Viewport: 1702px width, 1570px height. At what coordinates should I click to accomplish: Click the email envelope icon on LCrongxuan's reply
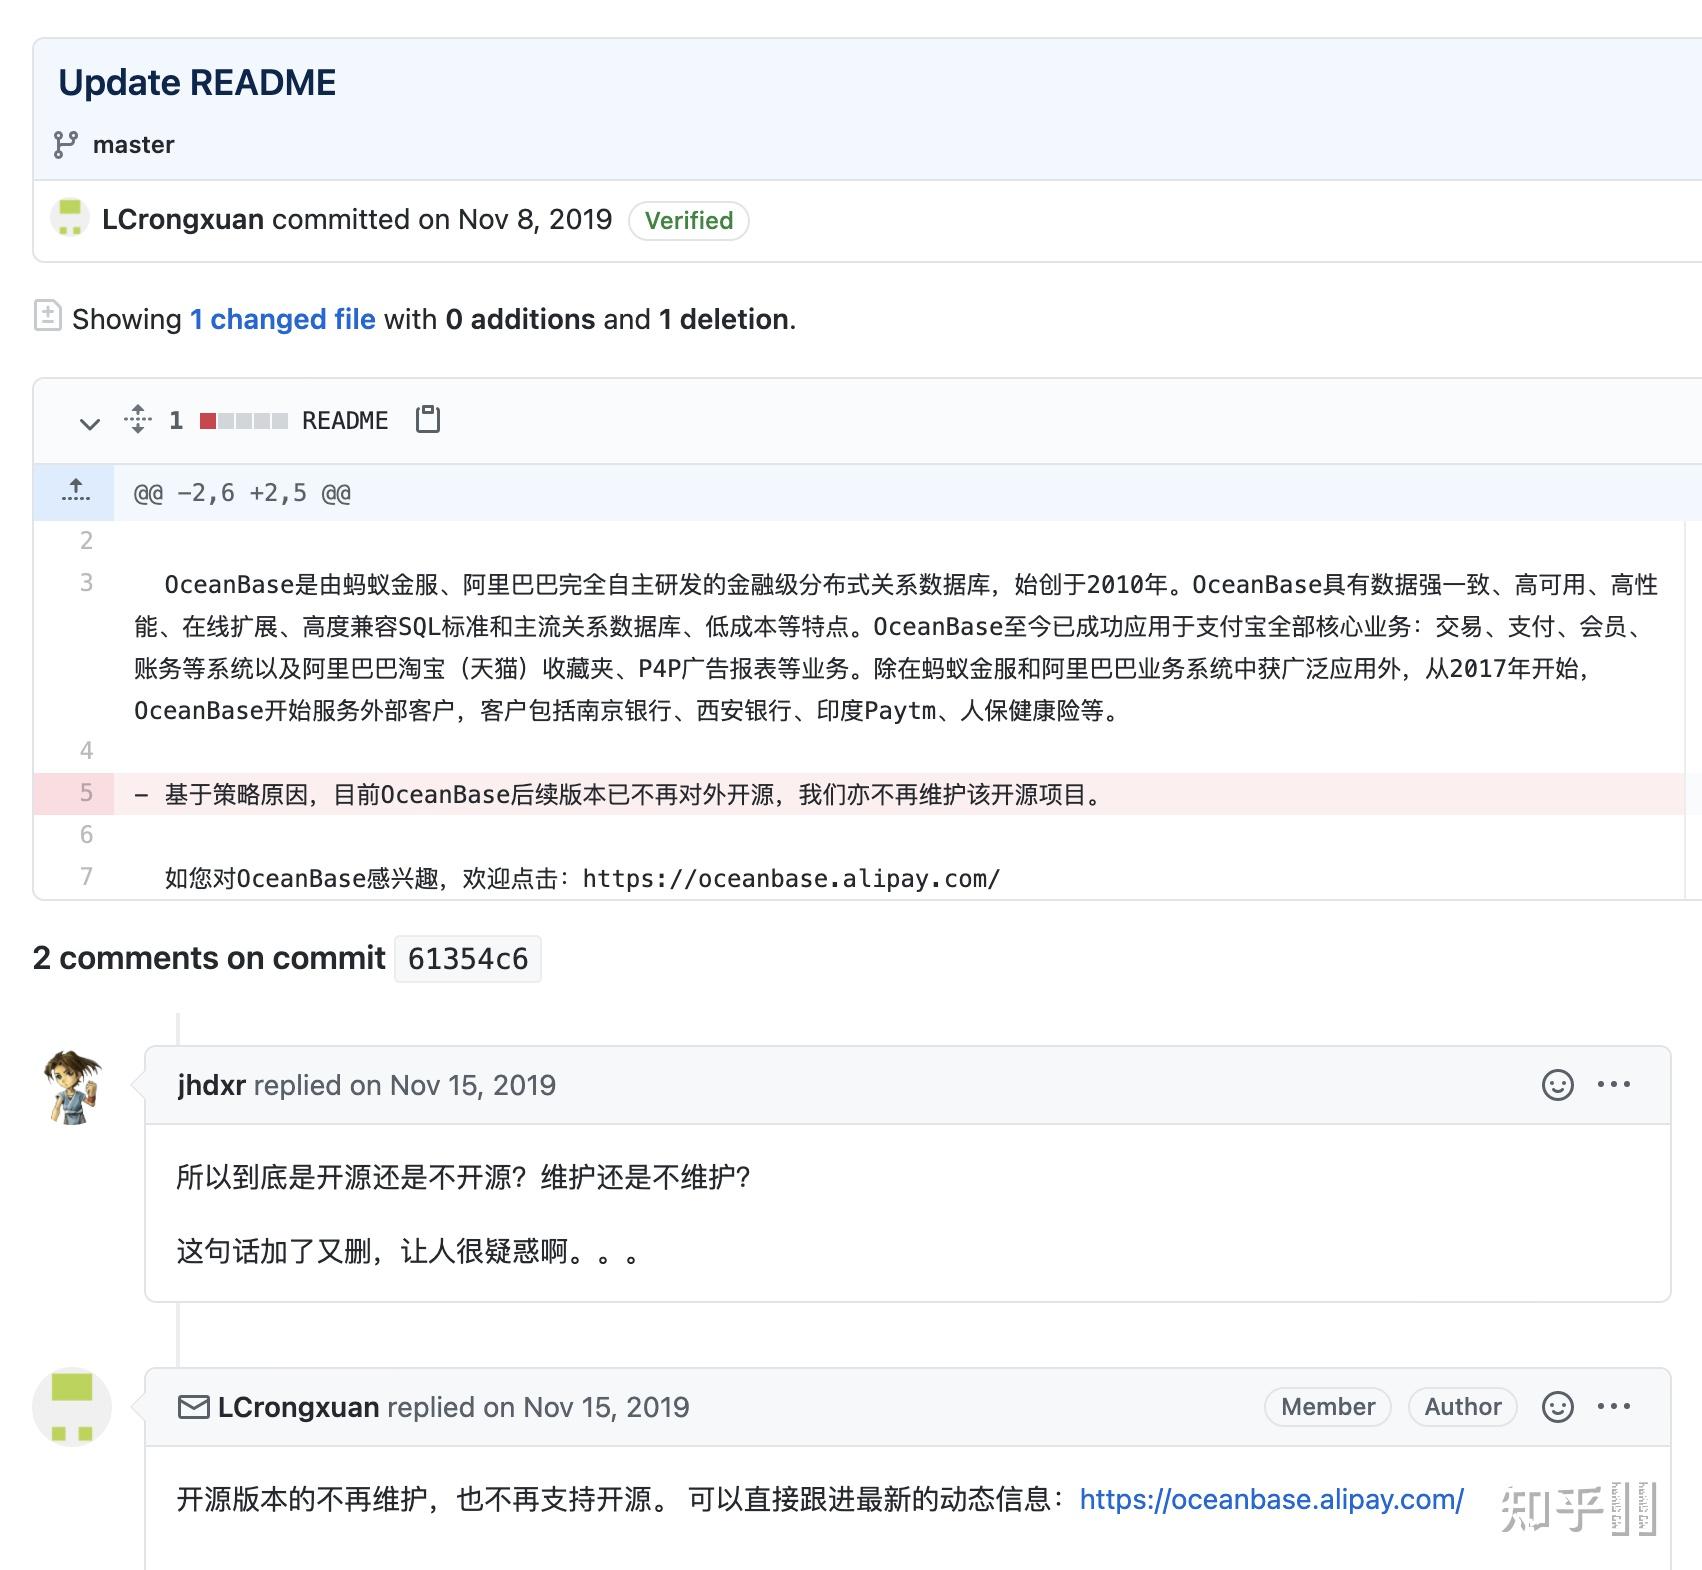pyautogui.click(x=193, y=1407)
